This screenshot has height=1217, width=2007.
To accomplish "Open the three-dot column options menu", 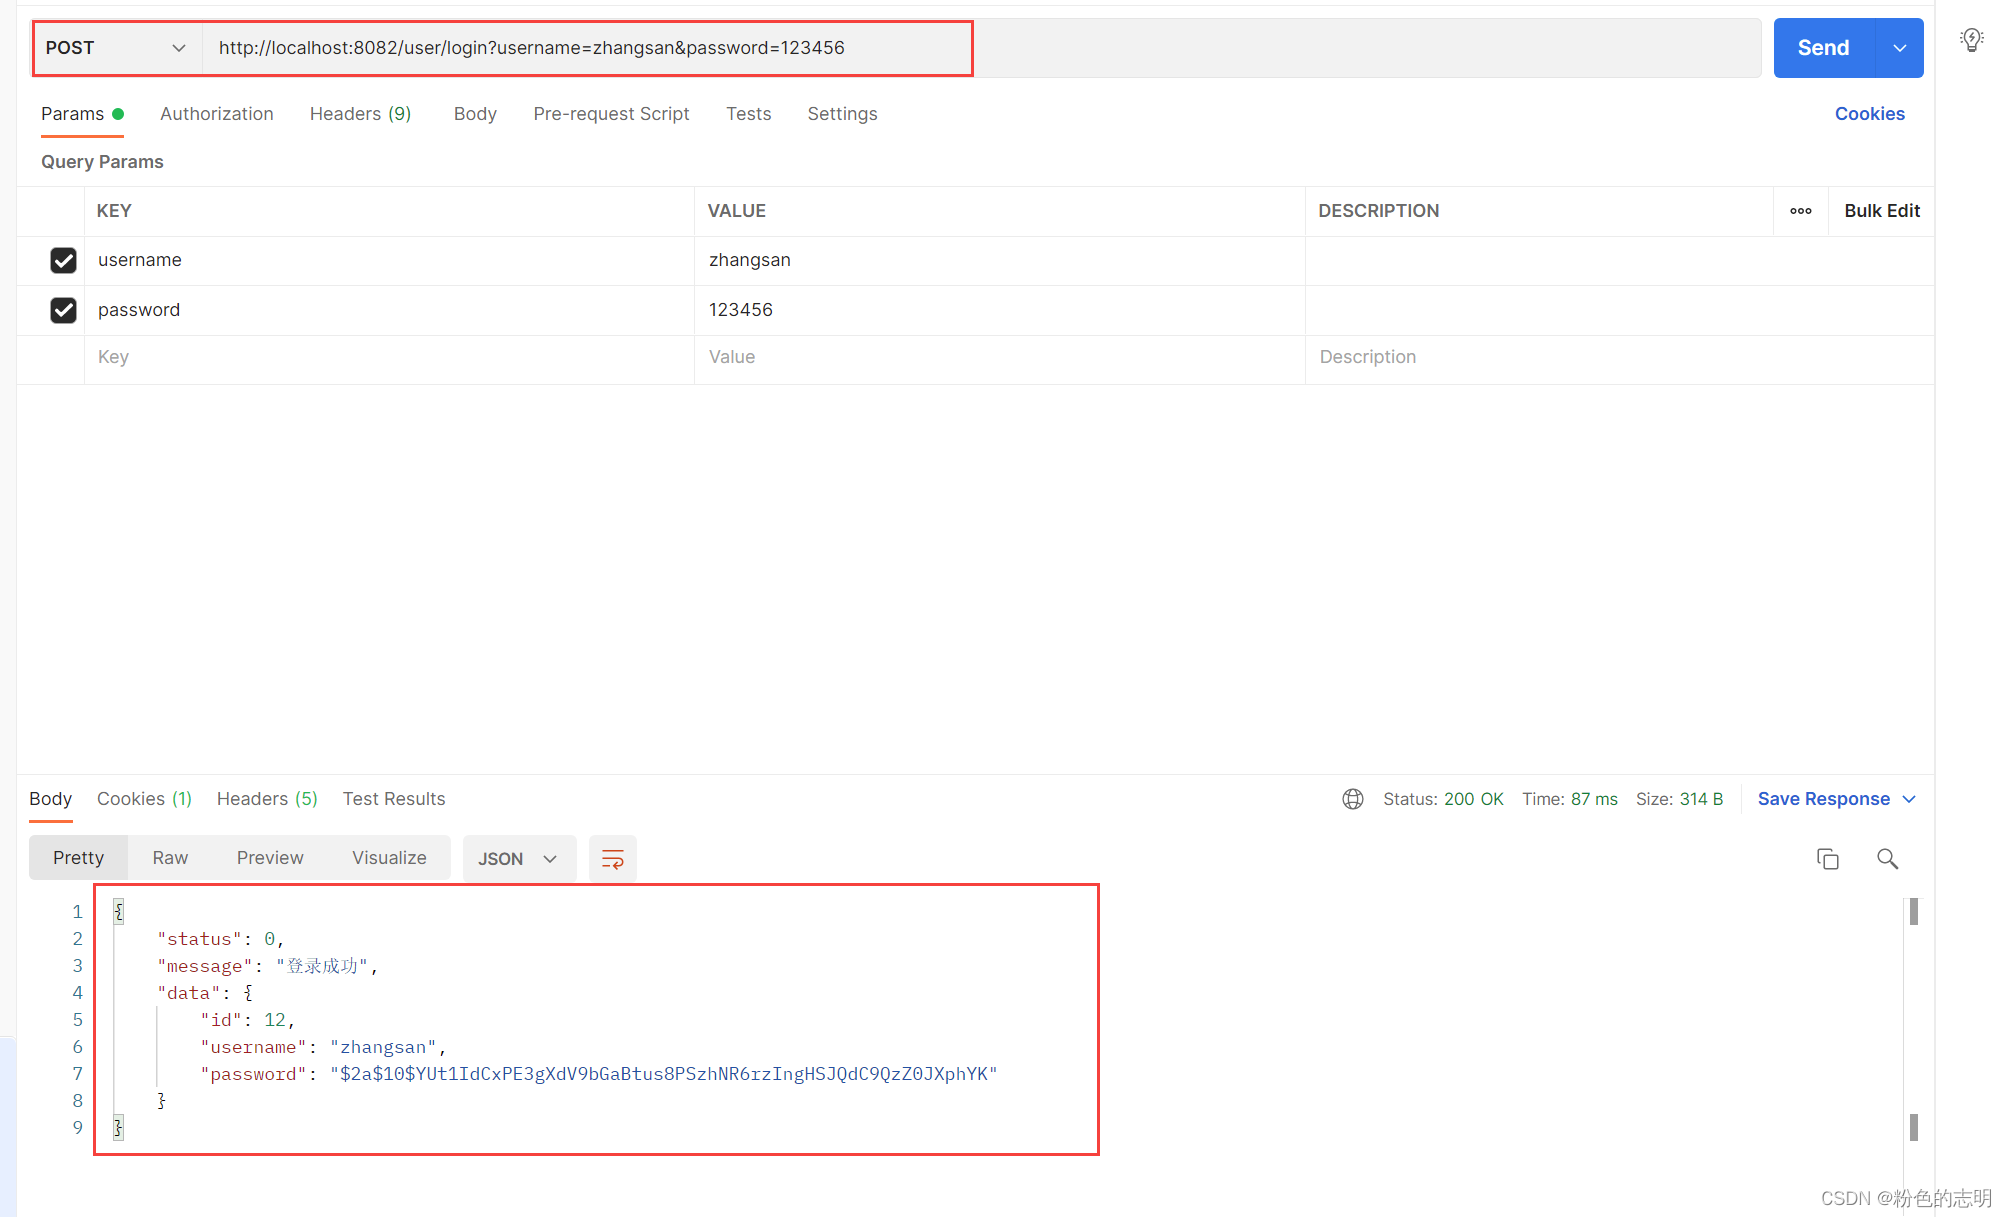I will [x=1800, y=211].
